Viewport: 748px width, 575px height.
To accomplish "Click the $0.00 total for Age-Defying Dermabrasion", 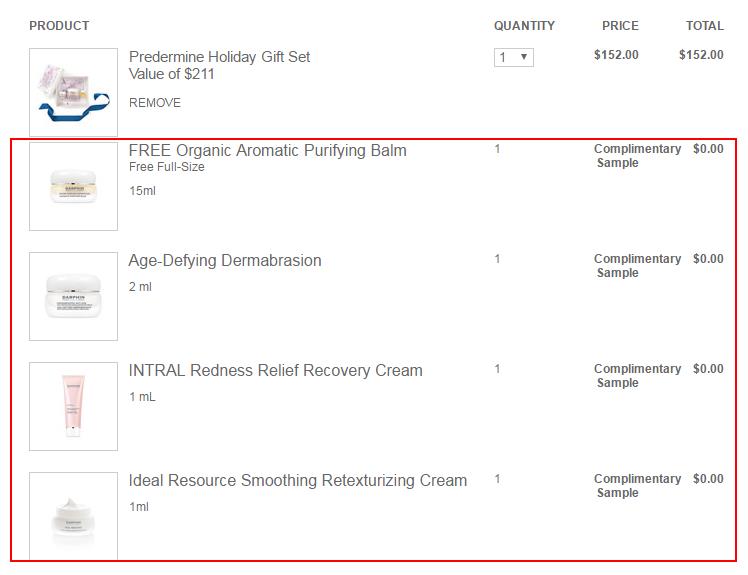I will point(708,259).
